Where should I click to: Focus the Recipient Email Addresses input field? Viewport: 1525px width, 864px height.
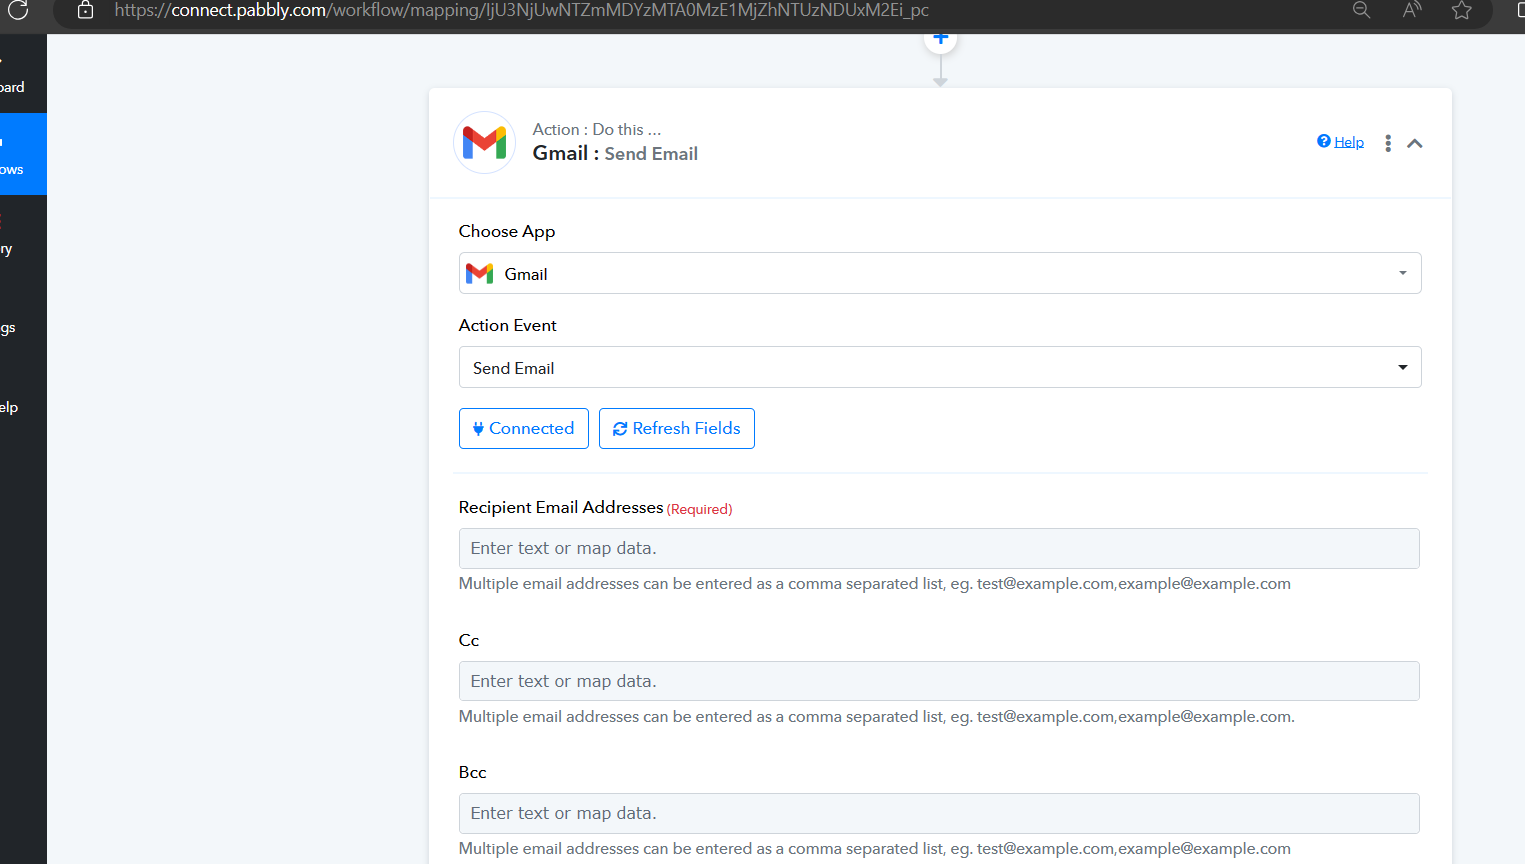tap(939, 548)
